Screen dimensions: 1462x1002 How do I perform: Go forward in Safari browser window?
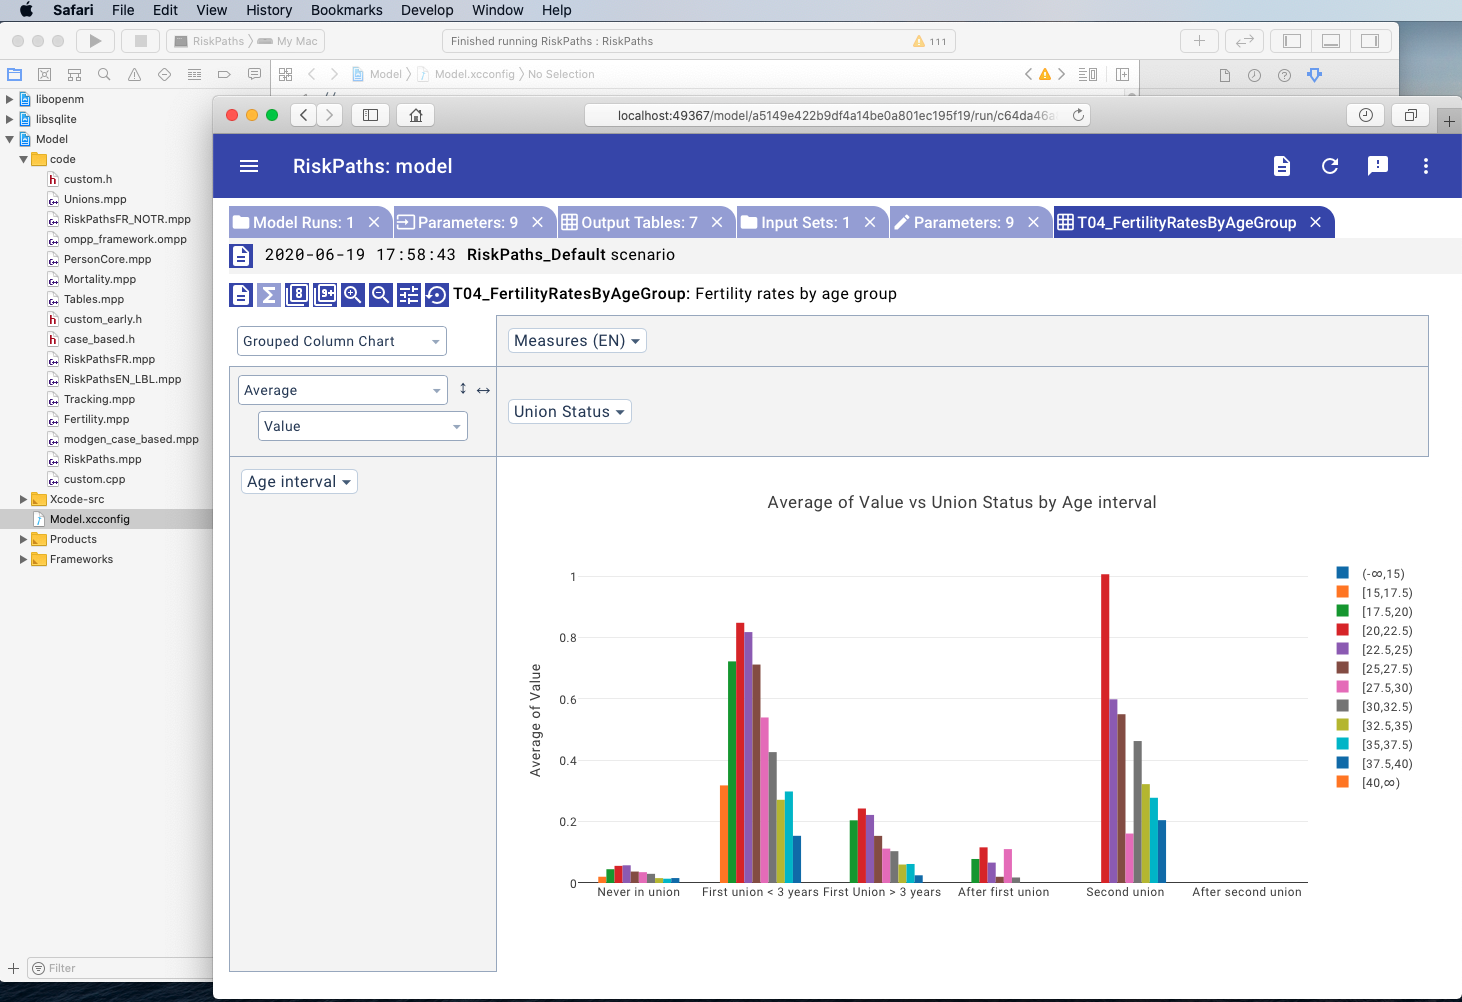pos(330,115)
